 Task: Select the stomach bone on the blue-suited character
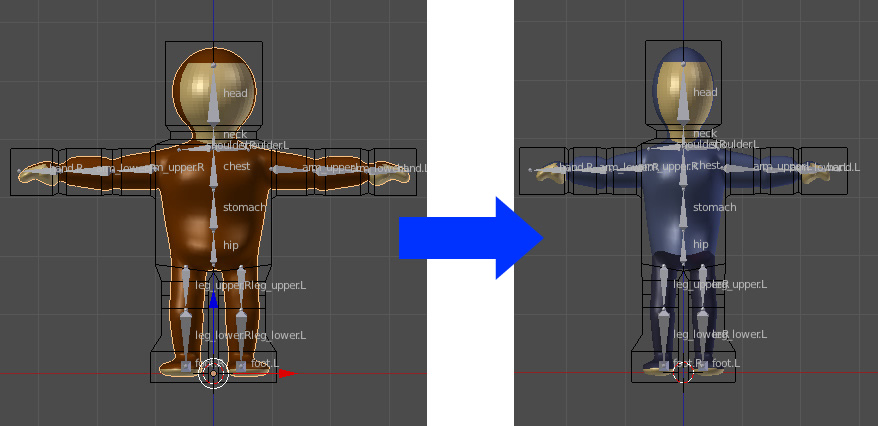pos(683,212)
